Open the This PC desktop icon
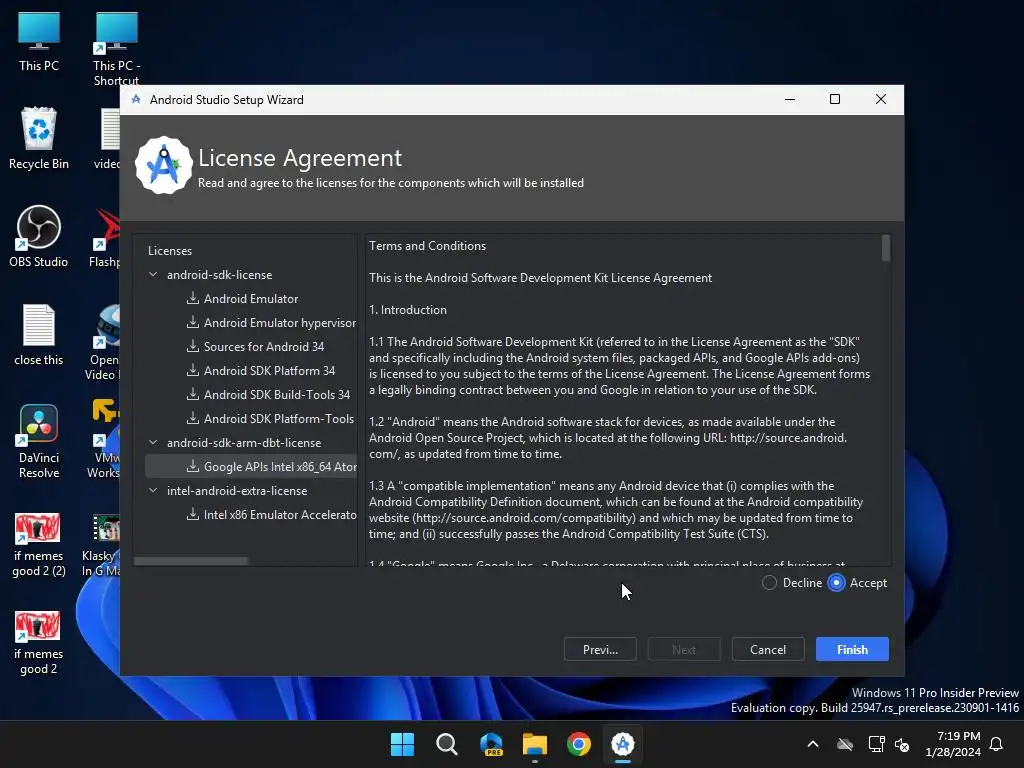This screenshot has width=1024, height=768. tap(39, 42)
